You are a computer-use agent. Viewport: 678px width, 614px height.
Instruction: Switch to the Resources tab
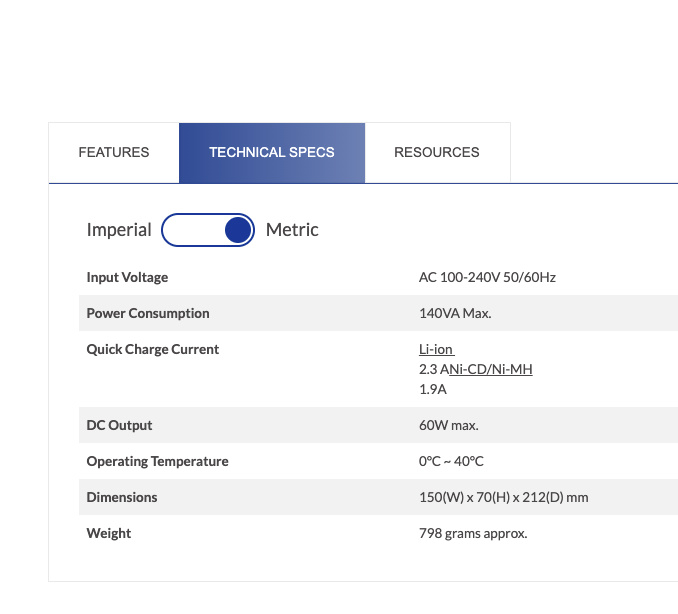click(x=437, y=153)
